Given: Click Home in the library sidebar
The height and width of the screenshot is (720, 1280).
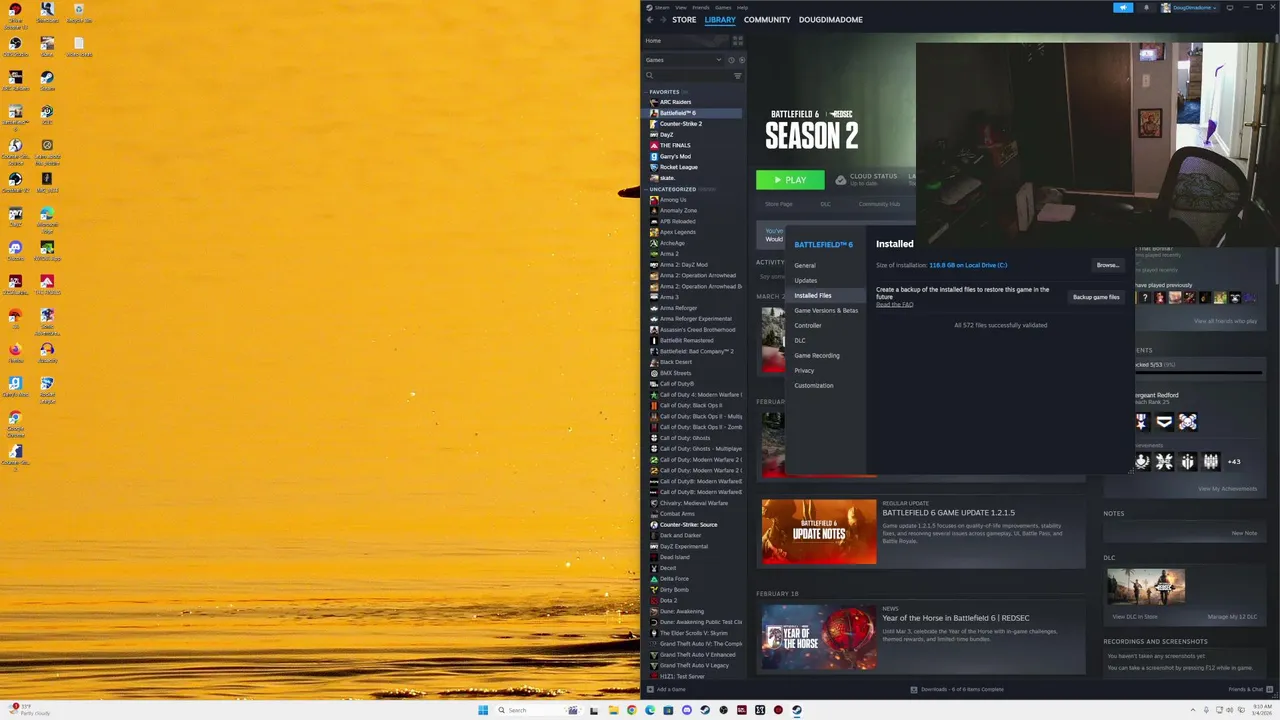Looking at the screenshot, I should [686, 41].
